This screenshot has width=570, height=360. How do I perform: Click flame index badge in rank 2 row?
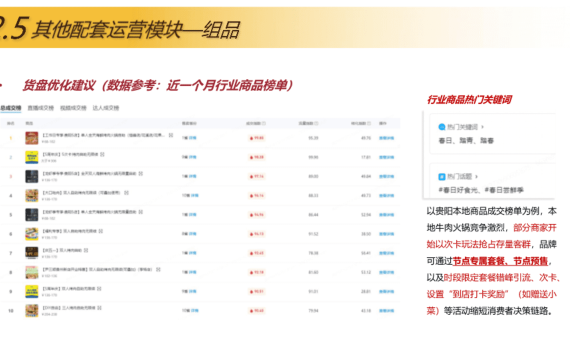257,157
